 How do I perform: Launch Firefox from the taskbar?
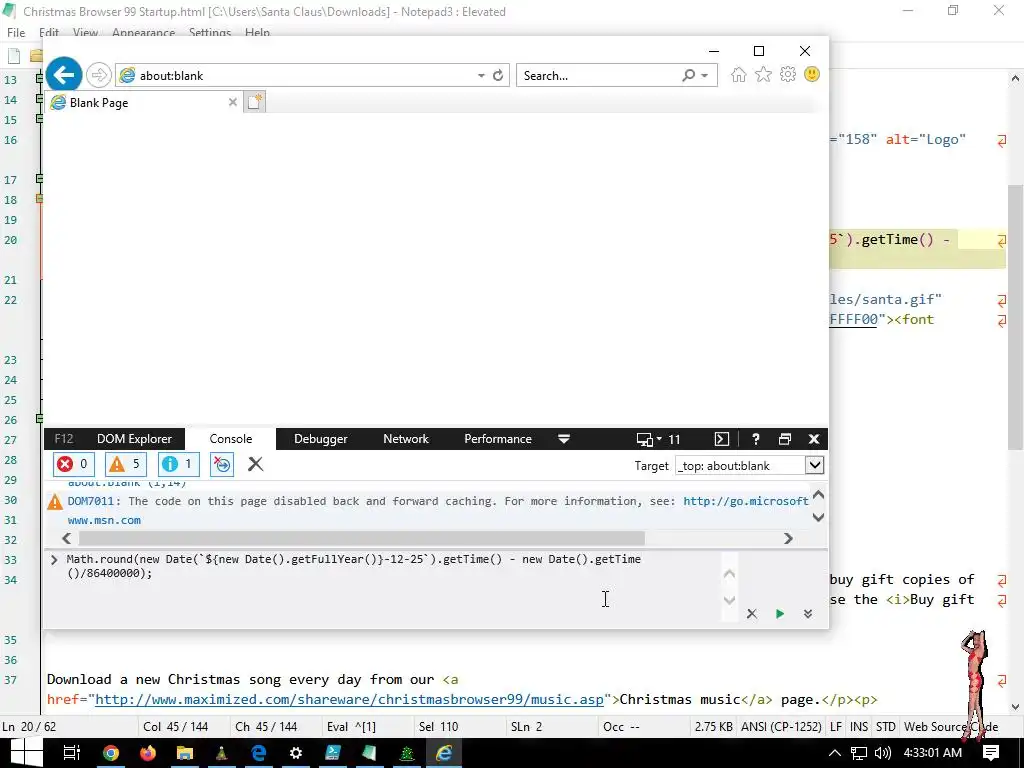[148, 753]
